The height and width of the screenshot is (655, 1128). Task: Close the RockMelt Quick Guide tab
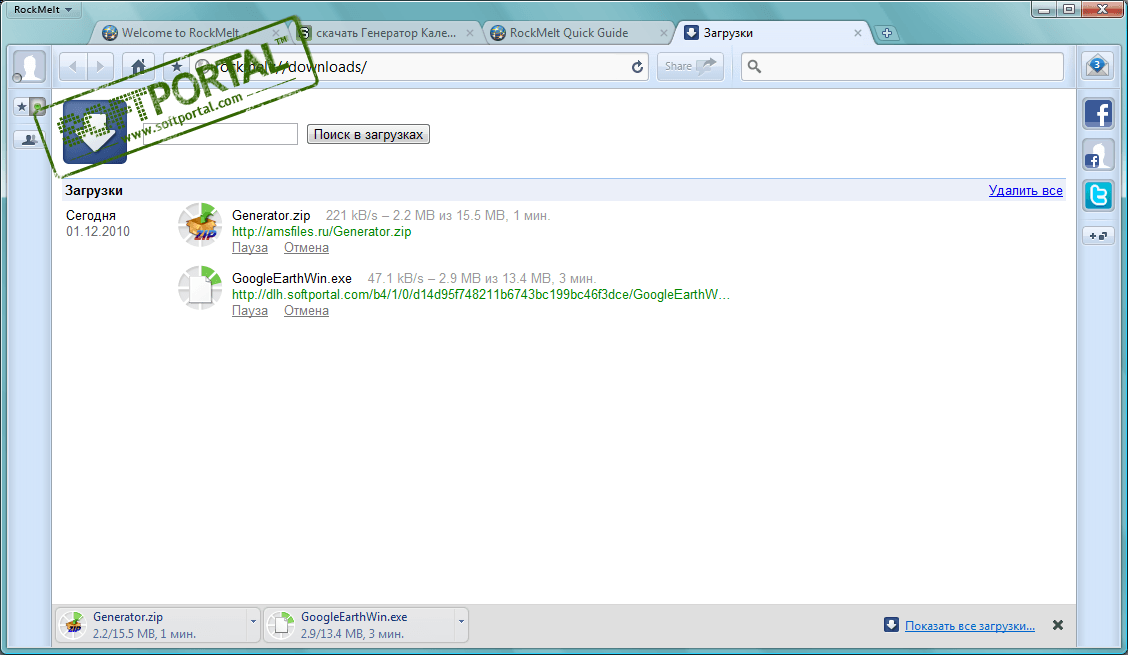(663, 33)
